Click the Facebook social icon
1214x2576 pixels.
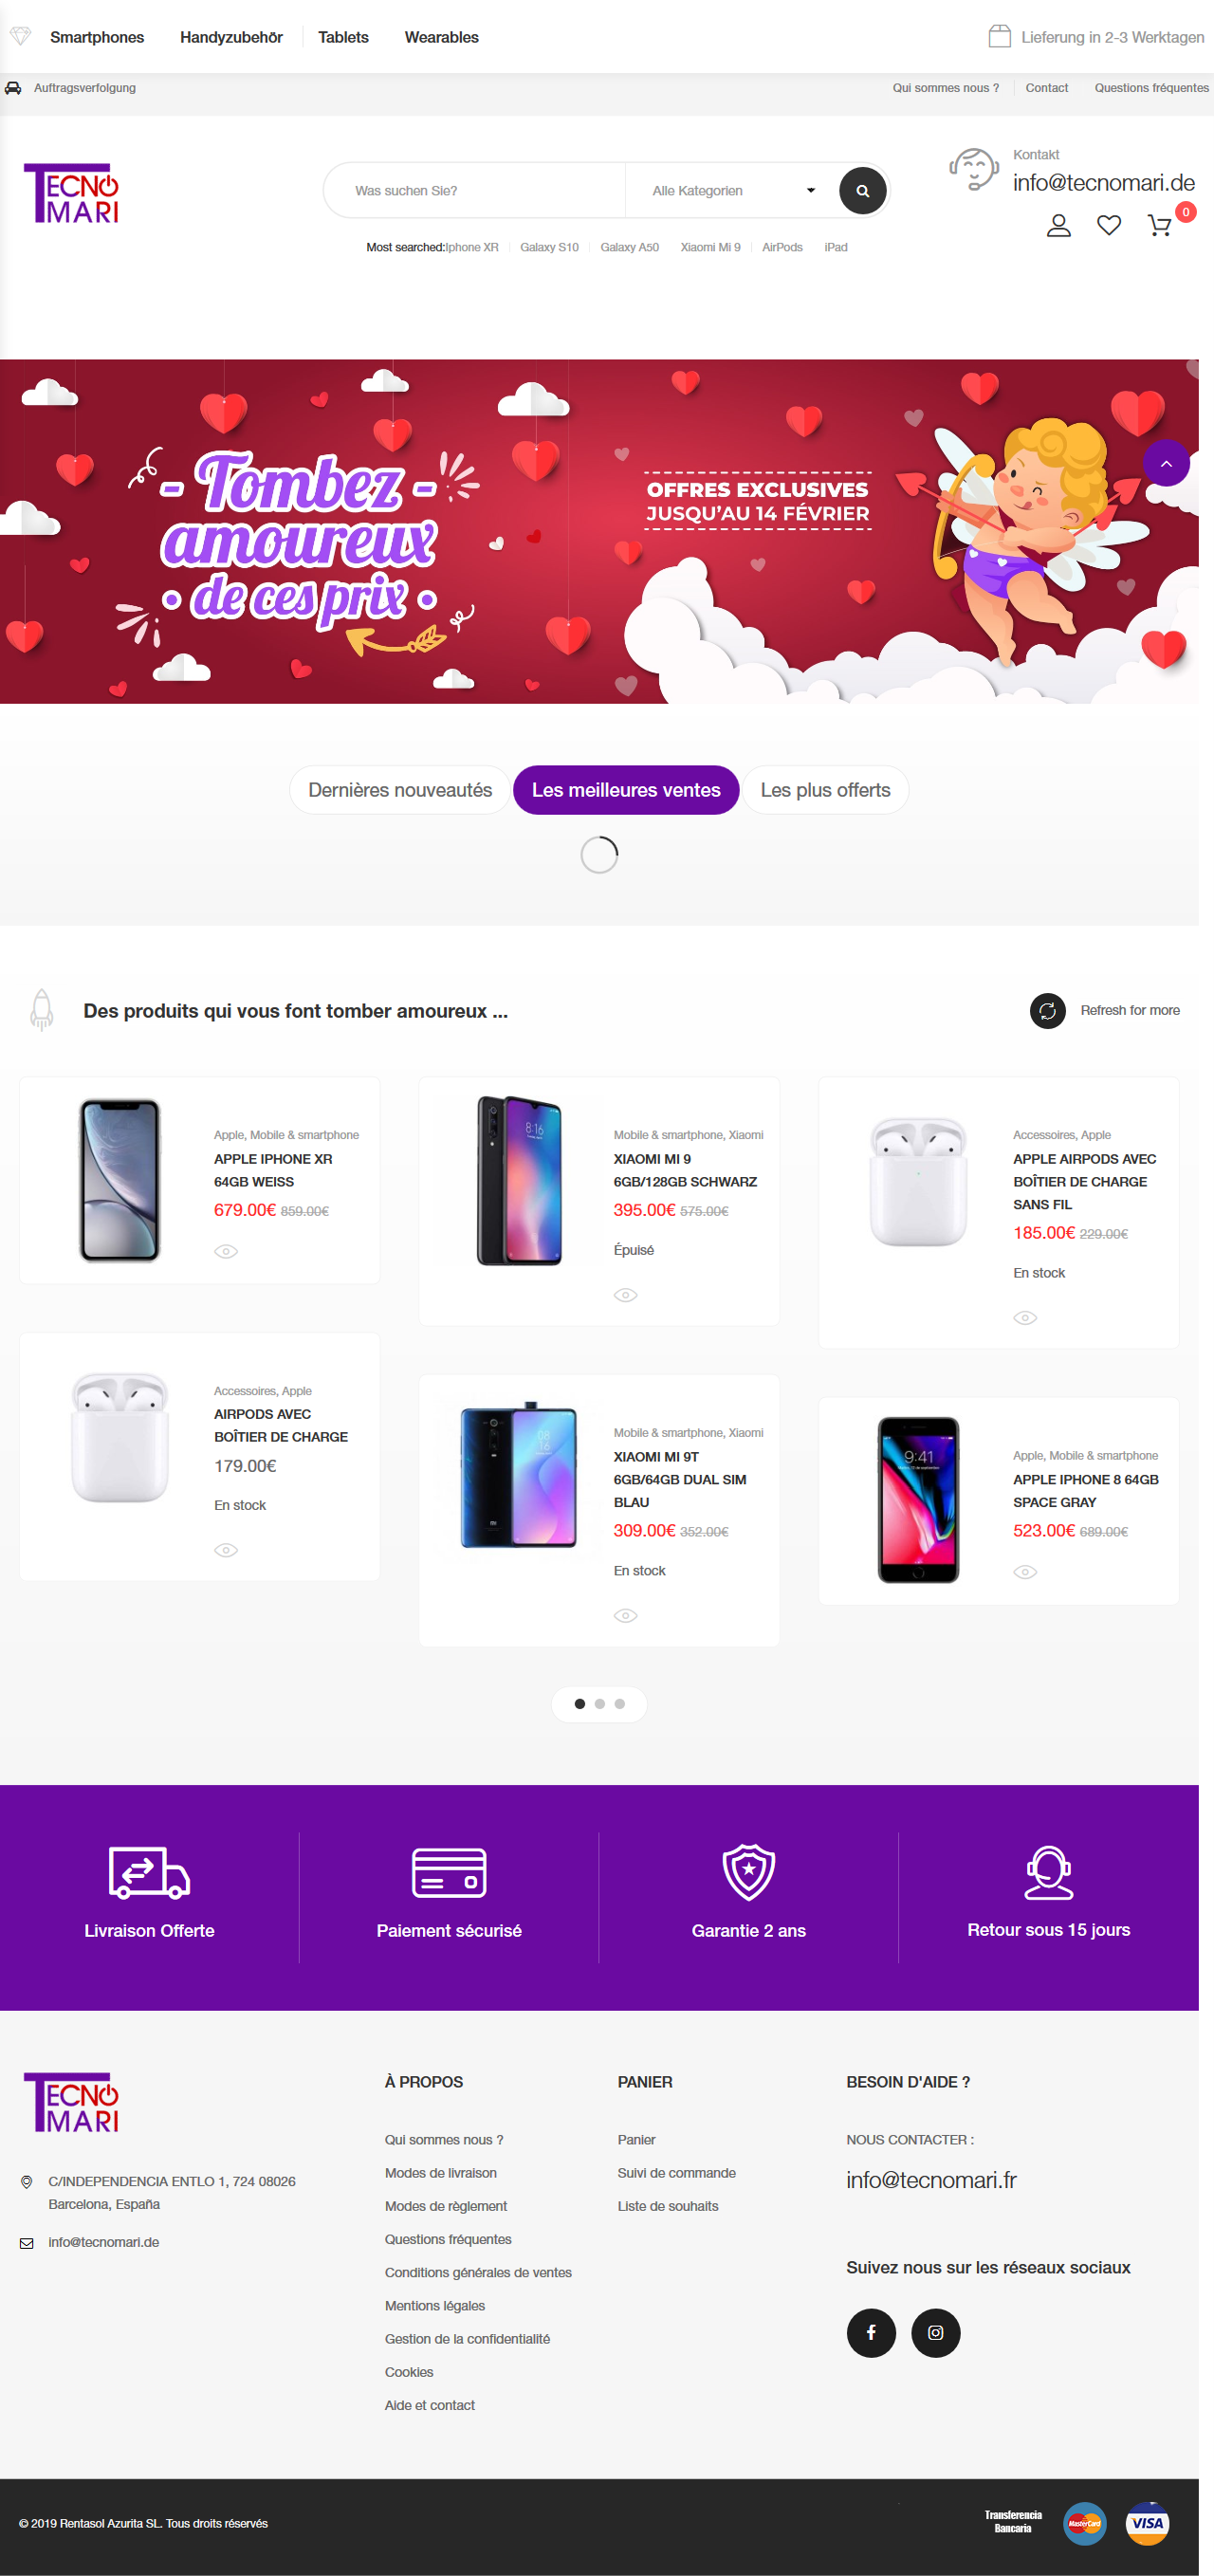(x=871, y=2332)
